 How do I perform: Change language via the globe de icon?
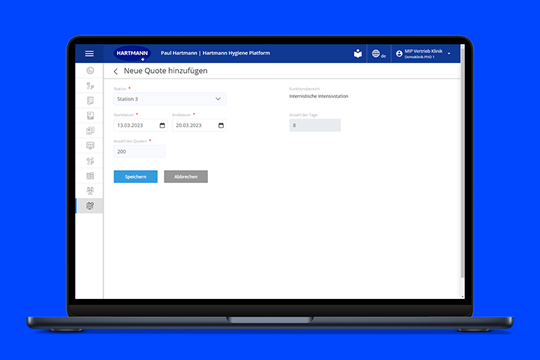378,54
